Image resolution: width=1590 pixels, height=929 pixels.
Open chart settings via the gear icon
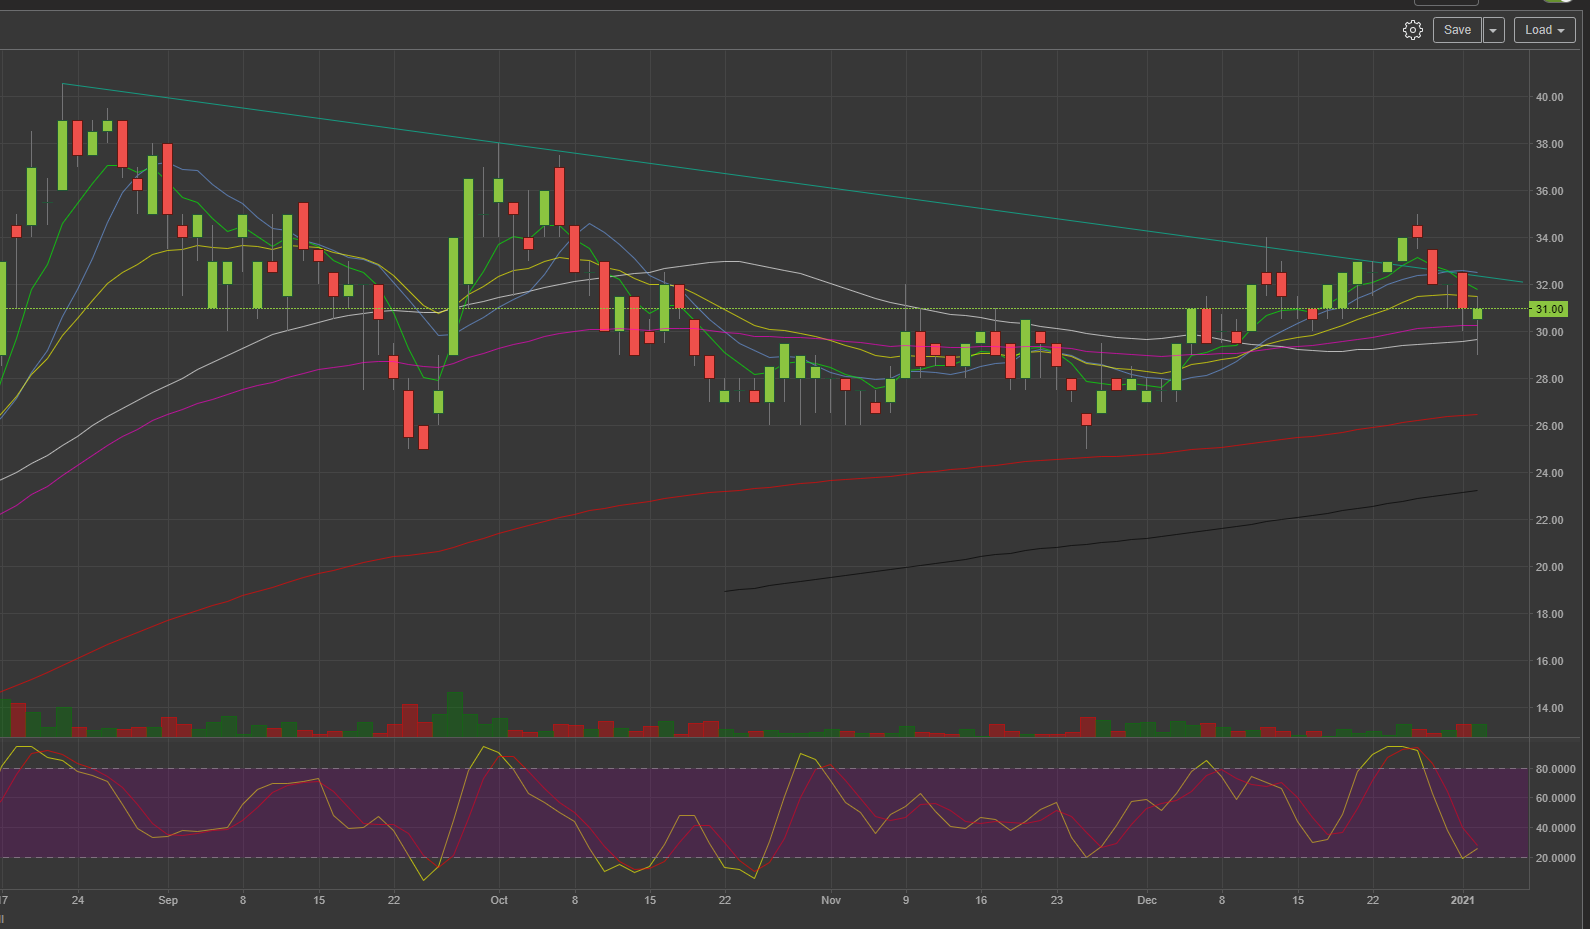pyautogui.click(x=1412, y=30)
